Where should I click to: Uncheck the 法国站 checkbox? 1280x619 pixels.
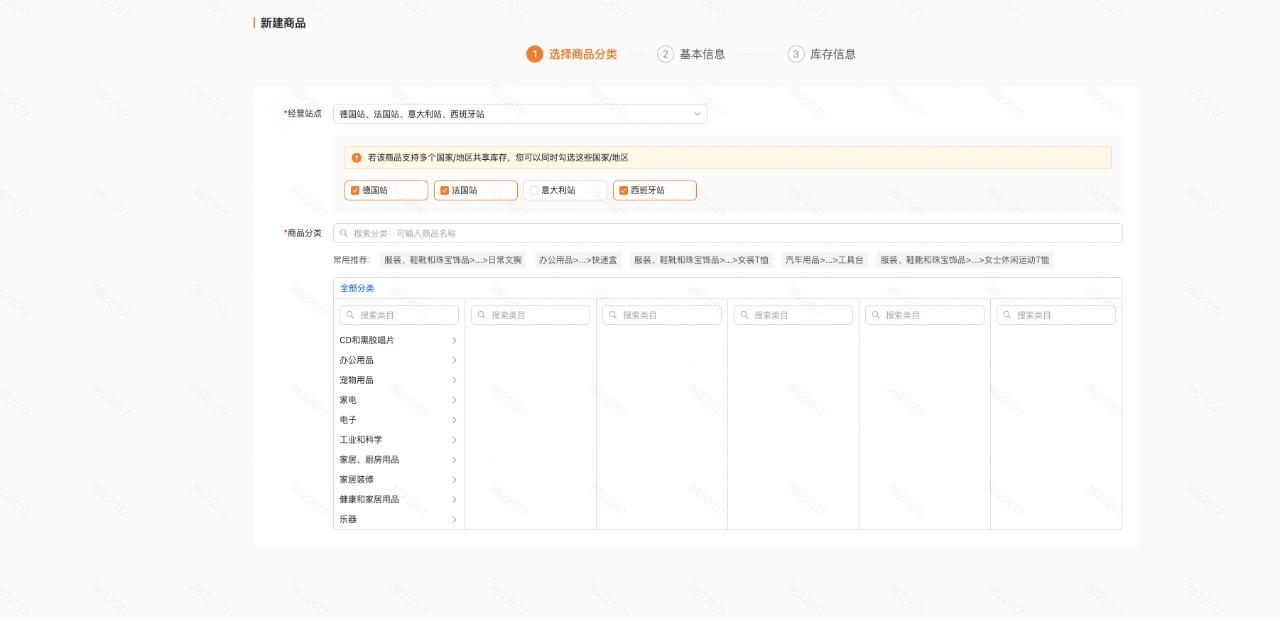445,190
